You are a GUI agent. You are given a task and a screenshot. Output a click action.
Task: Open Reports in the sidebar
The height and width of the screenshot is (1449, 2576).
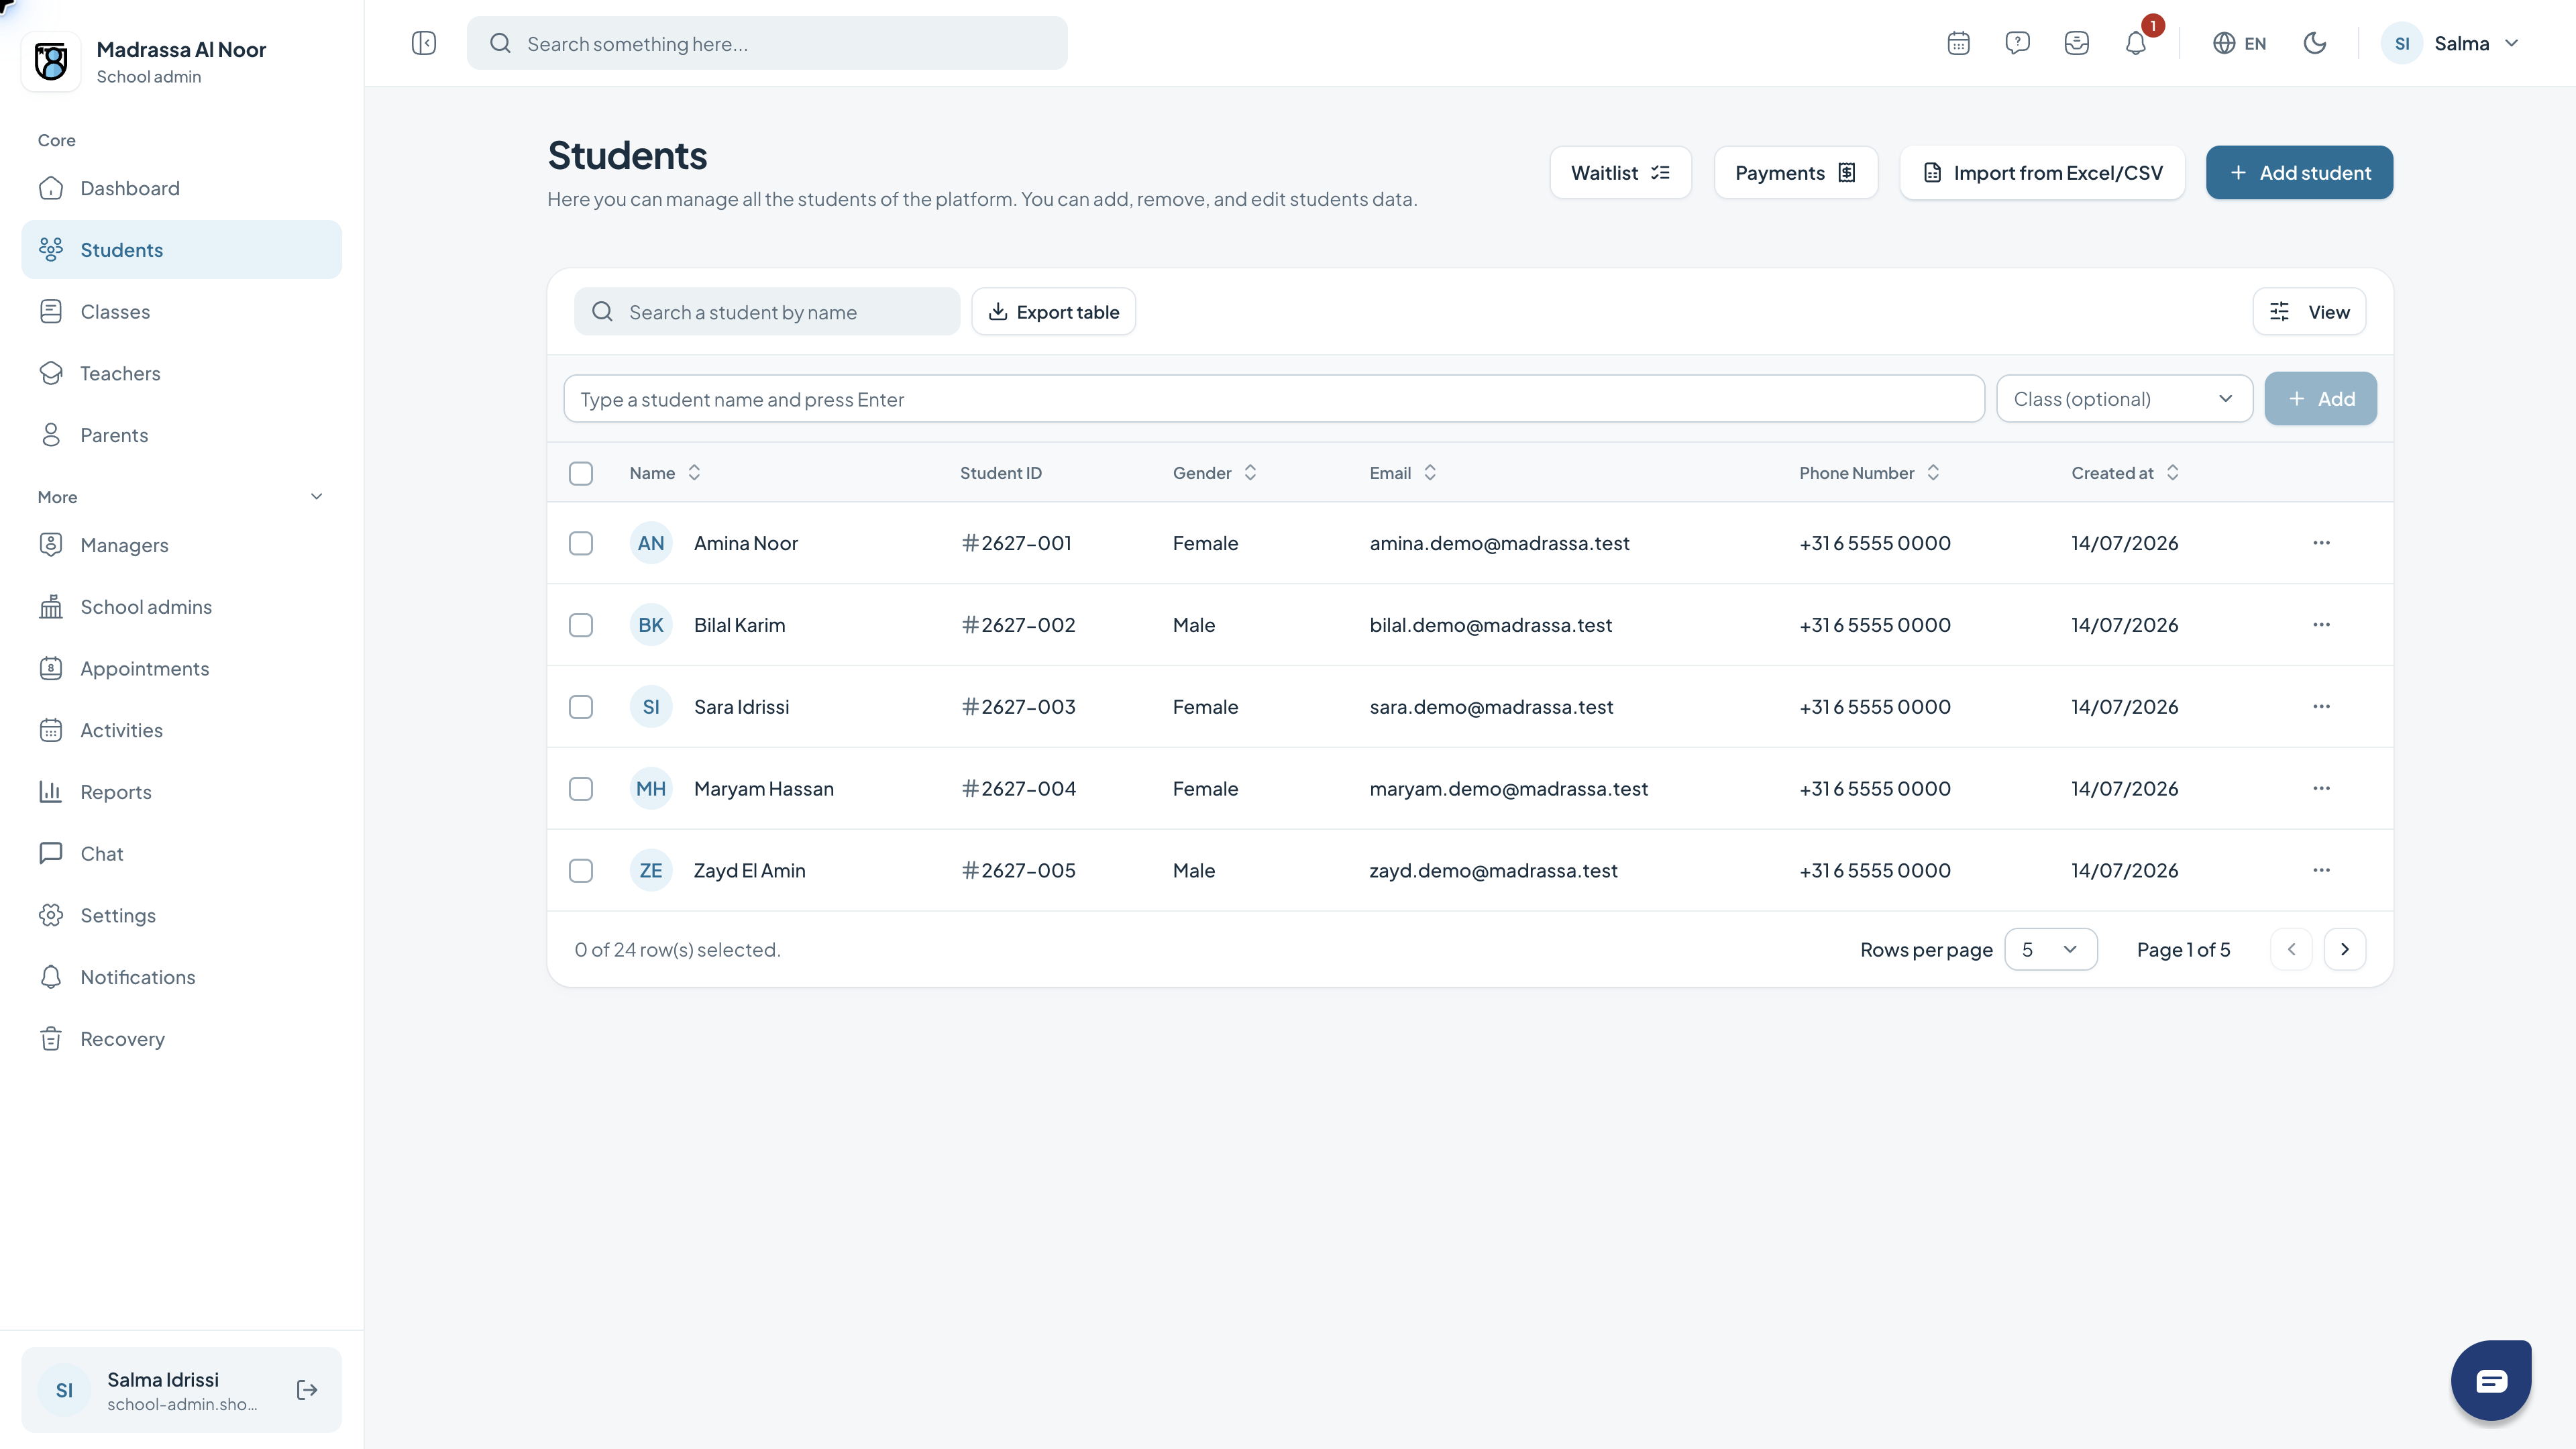(181, 792)
